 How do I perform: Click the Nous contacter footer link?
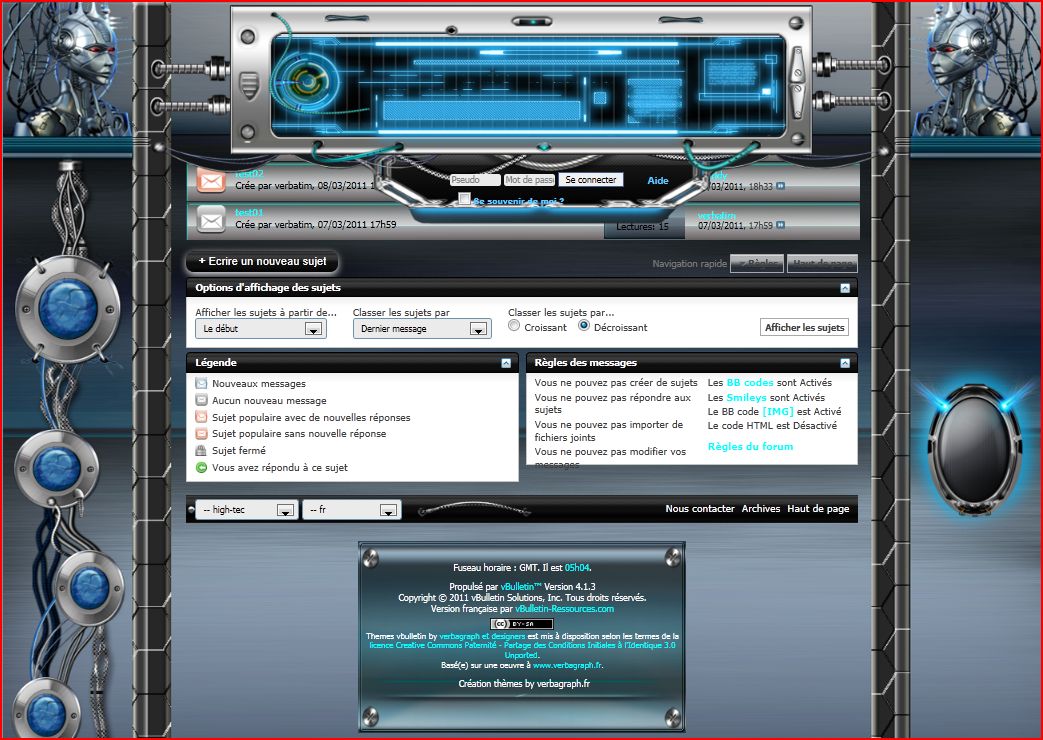click(x=700, y=508)
